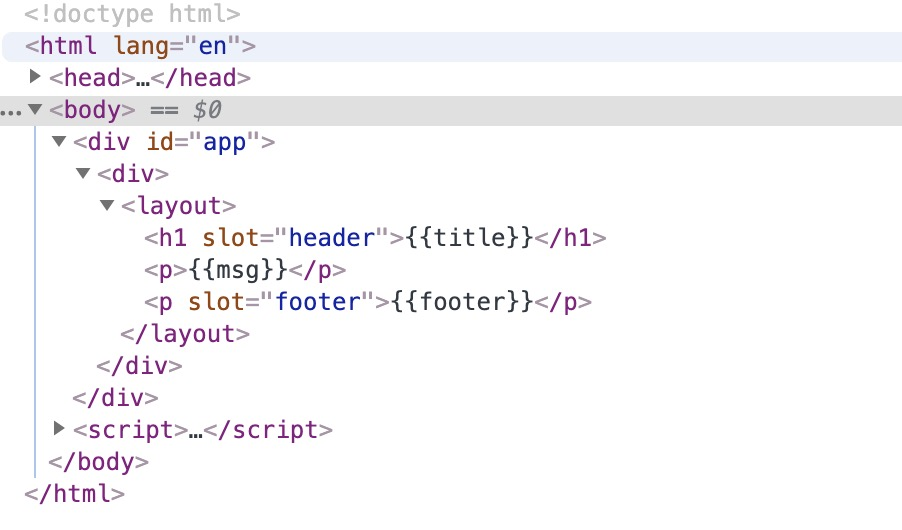
Task: Select the {{footer}} text content
Action: coord(463,302)
